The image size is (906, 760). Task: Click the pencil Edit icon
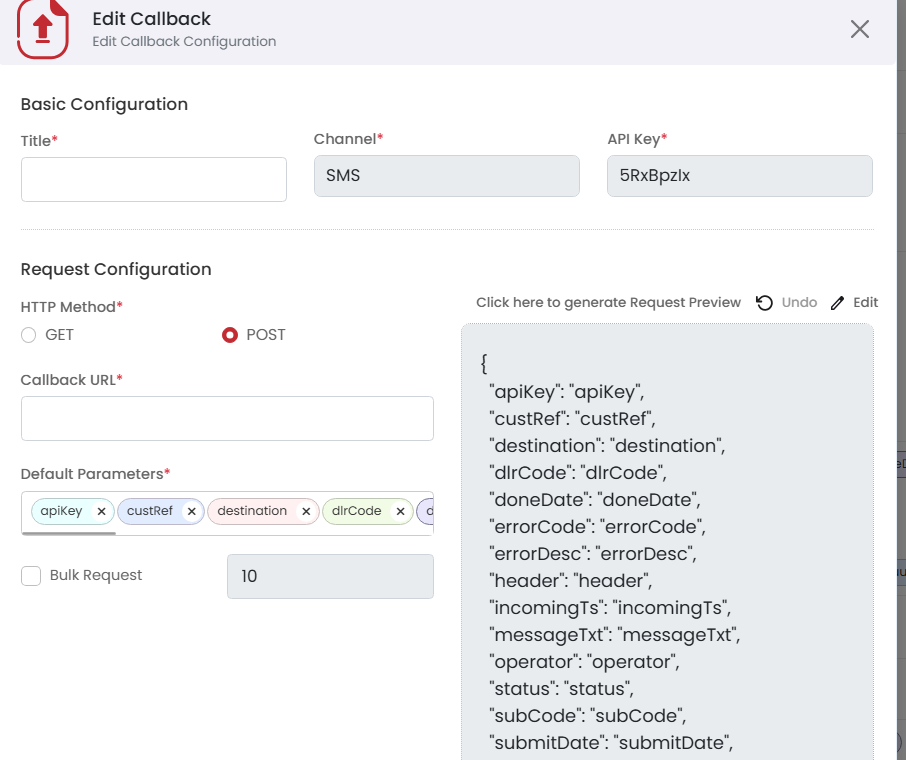pyautogui.click(x=837, y=303)
